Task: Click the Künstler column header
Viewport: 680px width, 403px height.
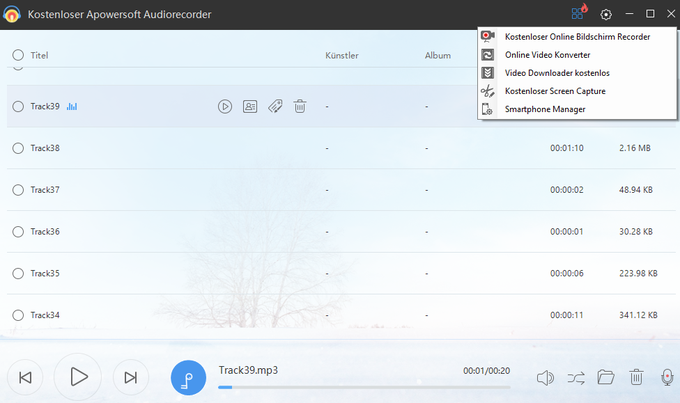Action: (x=342, y=56)
